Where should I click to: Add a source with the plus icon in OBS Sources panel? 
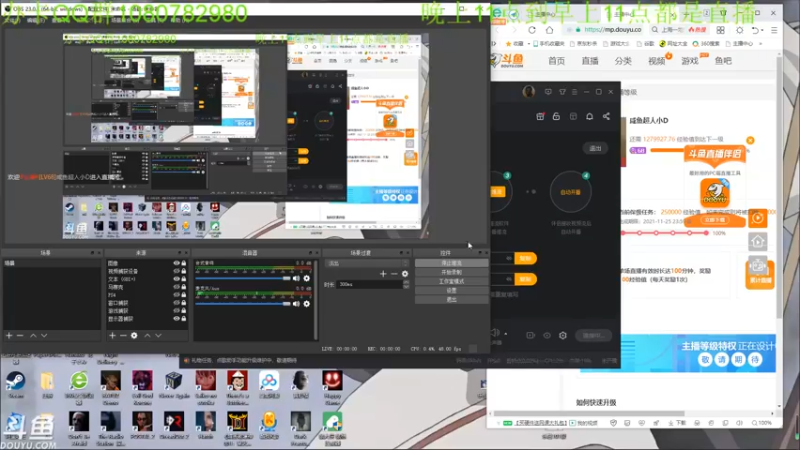[112, 336]
